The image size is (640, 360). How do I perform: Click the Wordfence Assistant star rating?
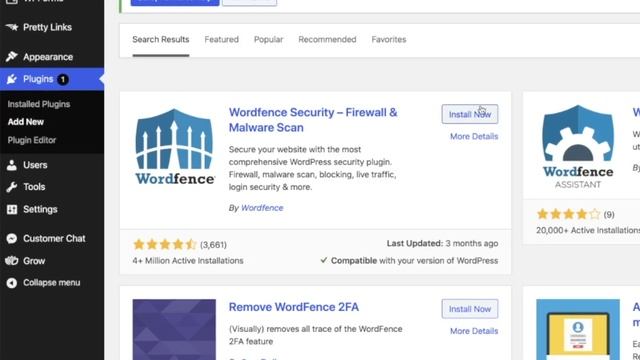tap(569, 214)
